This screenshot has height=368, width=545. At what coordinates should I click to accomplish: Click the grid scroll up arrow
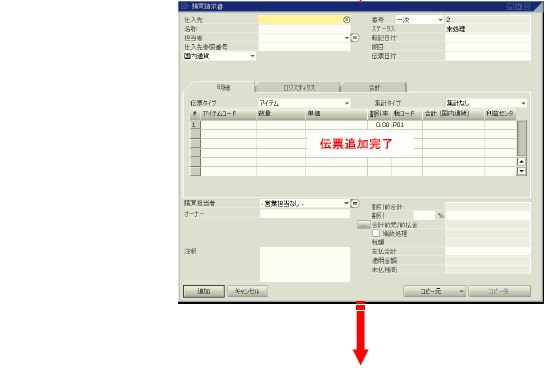coord(521,162)
